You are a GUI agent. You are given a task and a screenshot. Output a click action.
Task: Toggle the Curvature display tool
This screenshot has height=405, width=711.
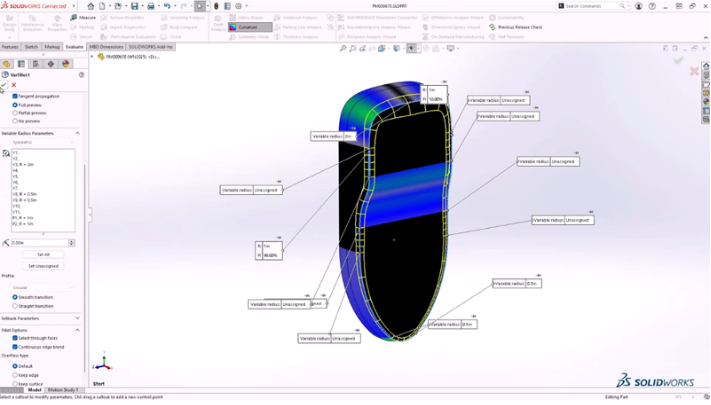(249, 27)
